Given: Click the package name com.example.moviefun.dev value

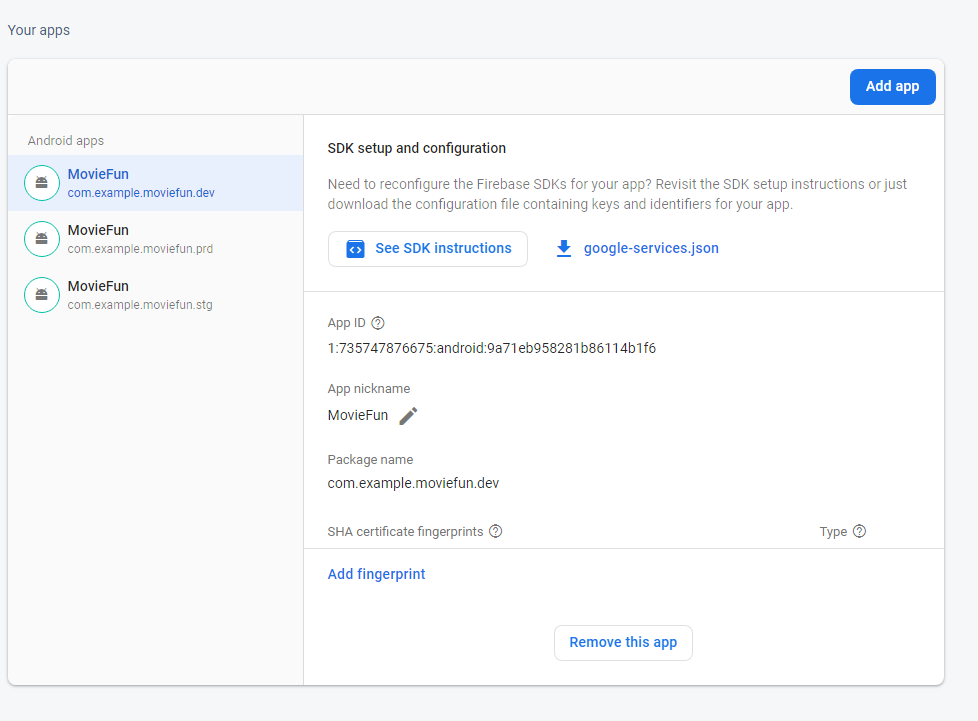Looking at the screenshot, I should coord(413,483).
